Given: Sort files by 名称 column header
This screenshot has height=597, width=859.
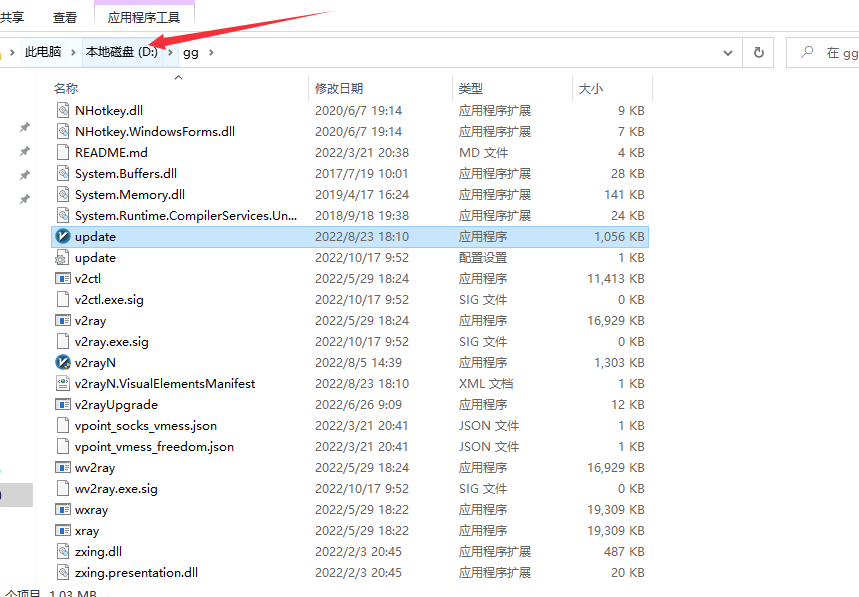Looking at the screenshot, I should click(66, 88).
